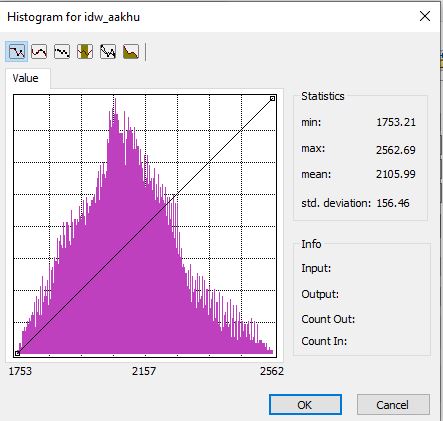Screen dimensions: 443x421
Task: Click the tallest peak of the magenta histogram
Action: (x=115, y=100)
